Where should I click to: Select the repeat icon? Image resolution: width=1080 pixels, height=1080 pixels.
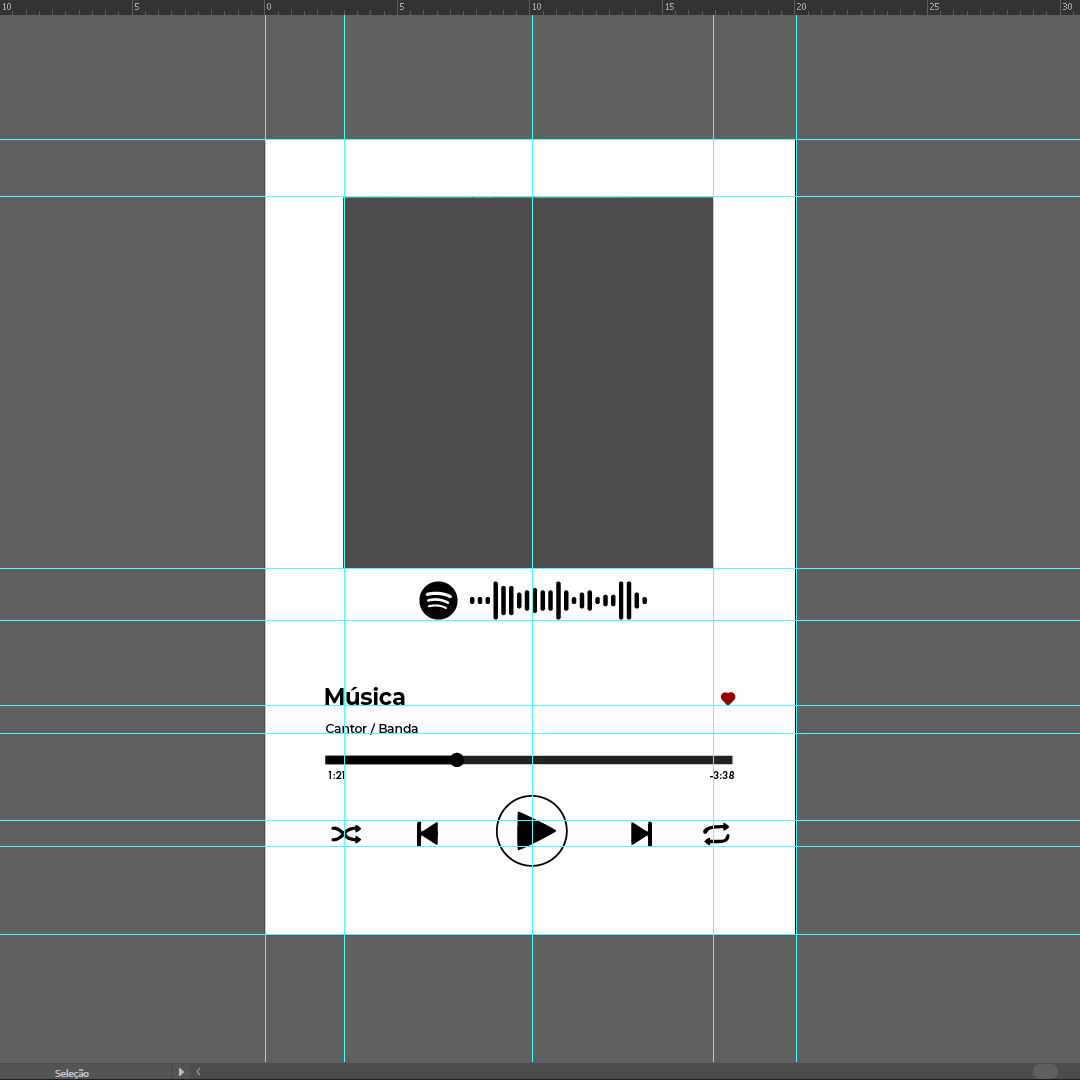[716, 834]
